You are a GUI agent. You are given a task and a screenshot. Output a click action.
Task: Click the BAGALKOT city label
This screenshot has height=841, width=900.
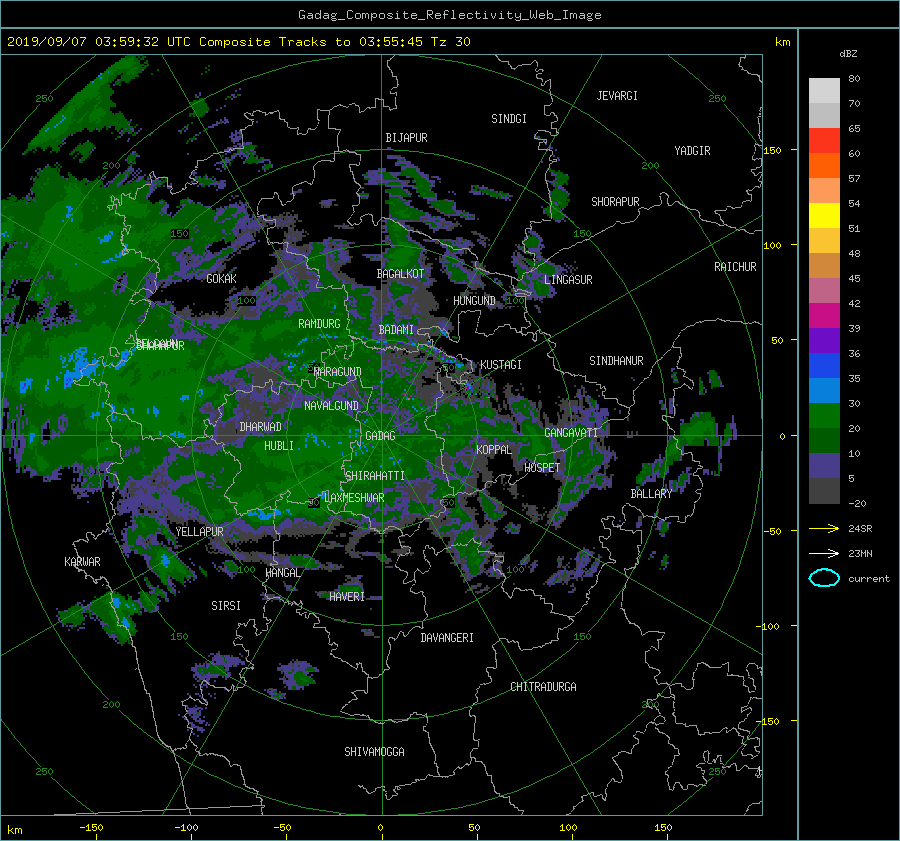400,274
